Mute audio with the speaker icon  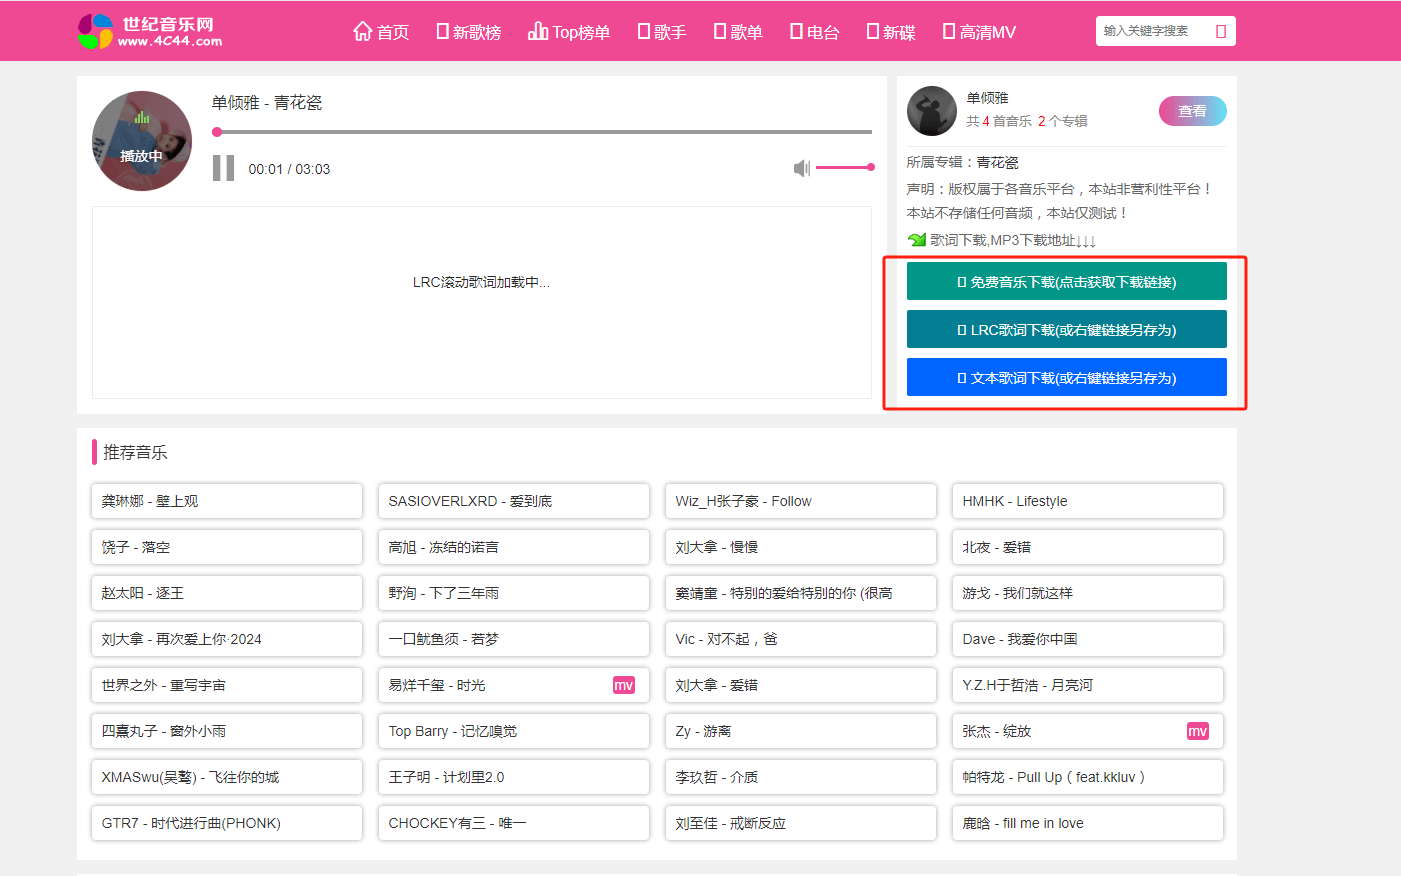(802, 168)
